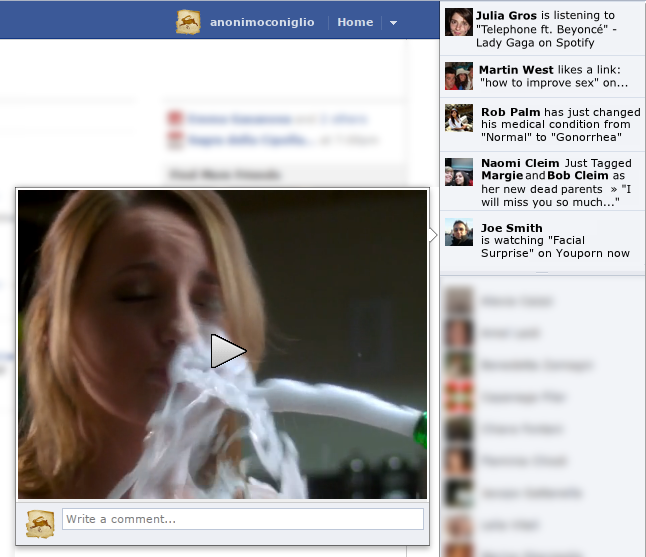Click the name Julia Gros
The width and height of the screenshot is (646, 557).
(x=506, y=16)
